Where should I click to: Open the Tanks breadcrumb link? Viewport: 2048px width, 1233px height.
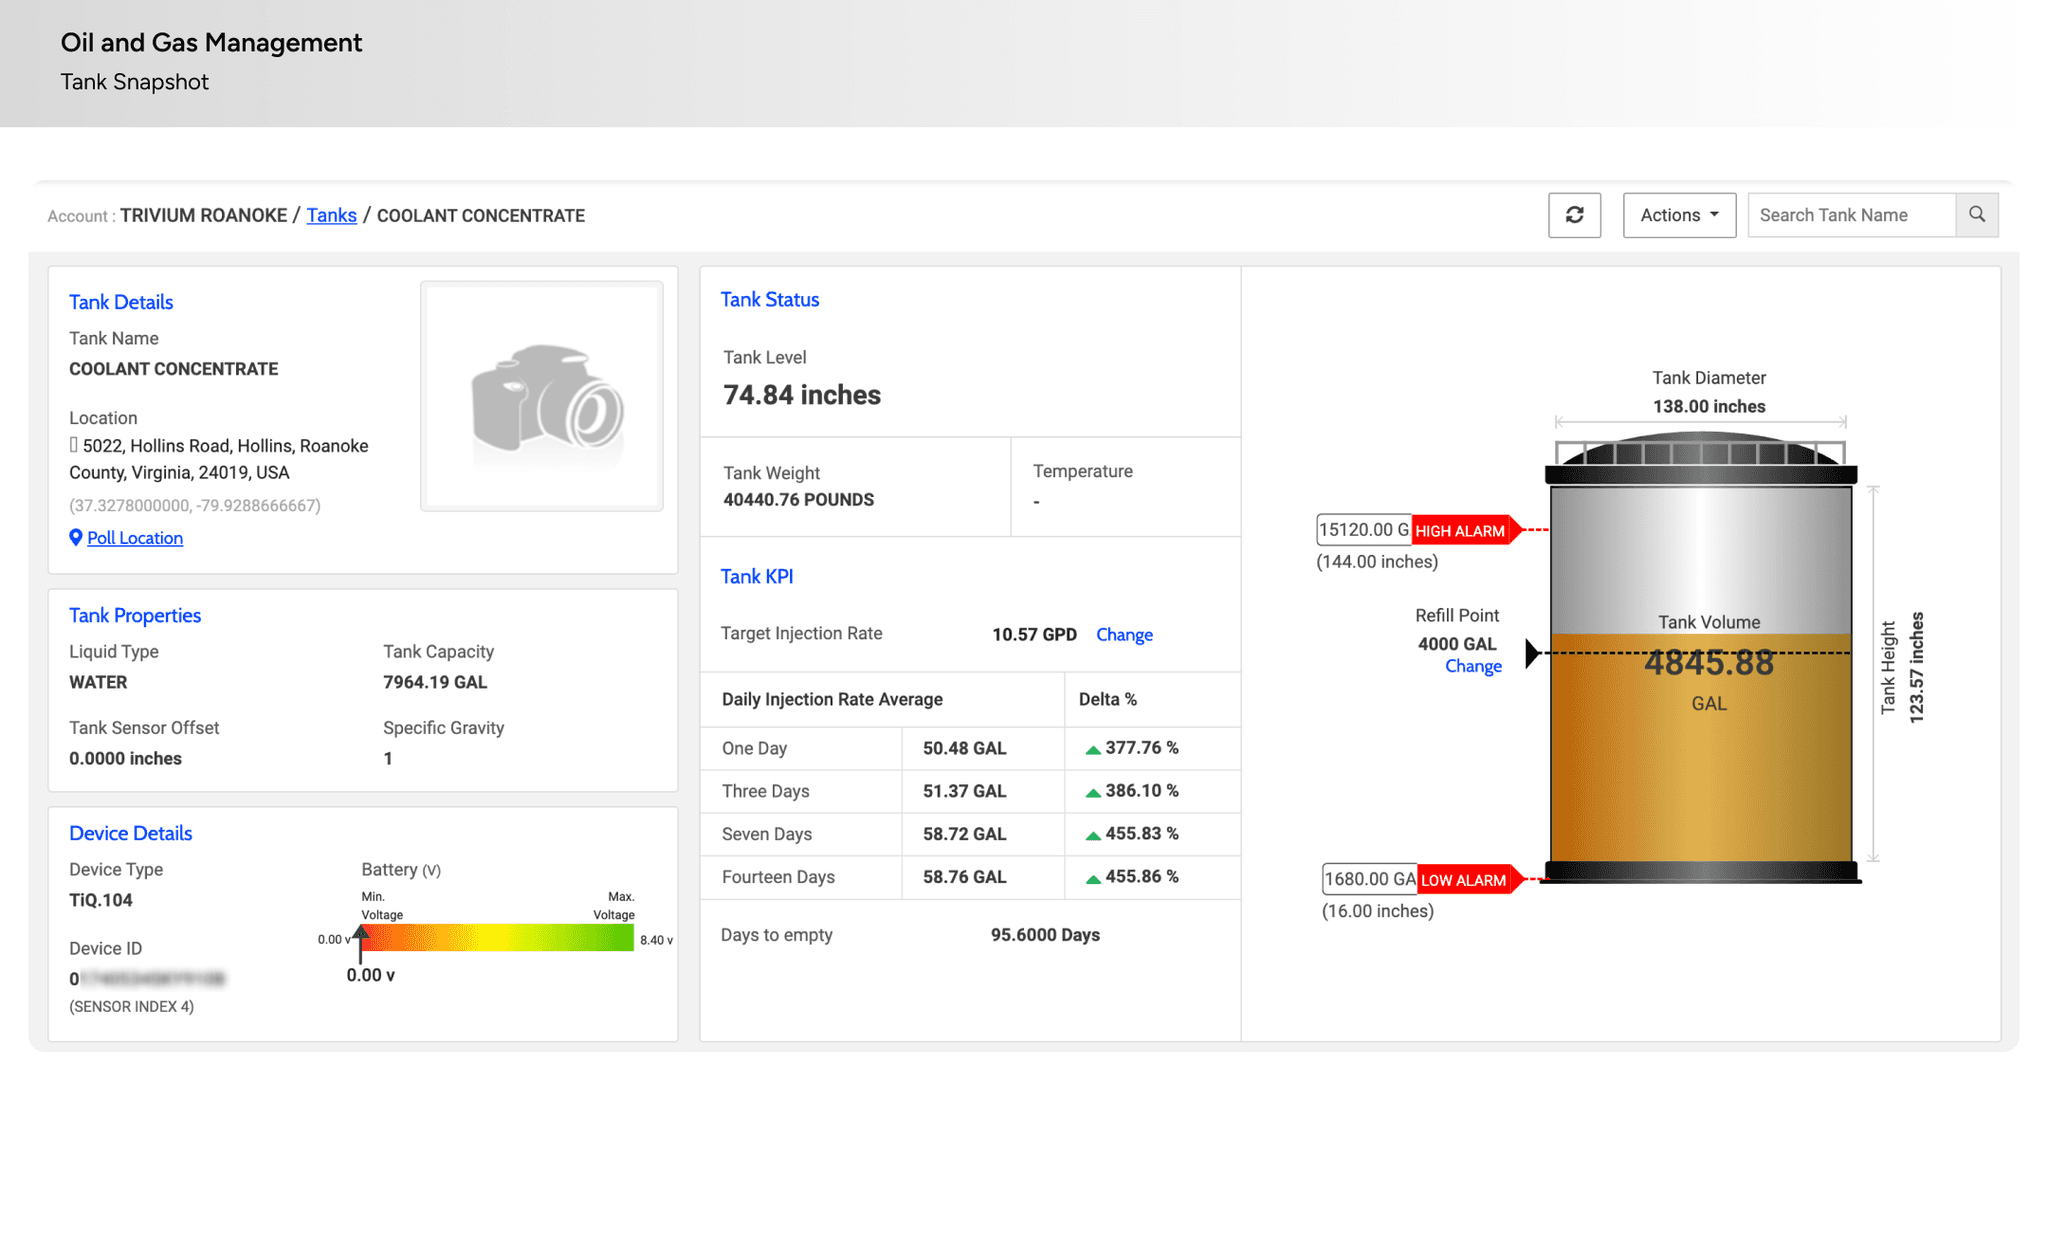tap(331, 215)
